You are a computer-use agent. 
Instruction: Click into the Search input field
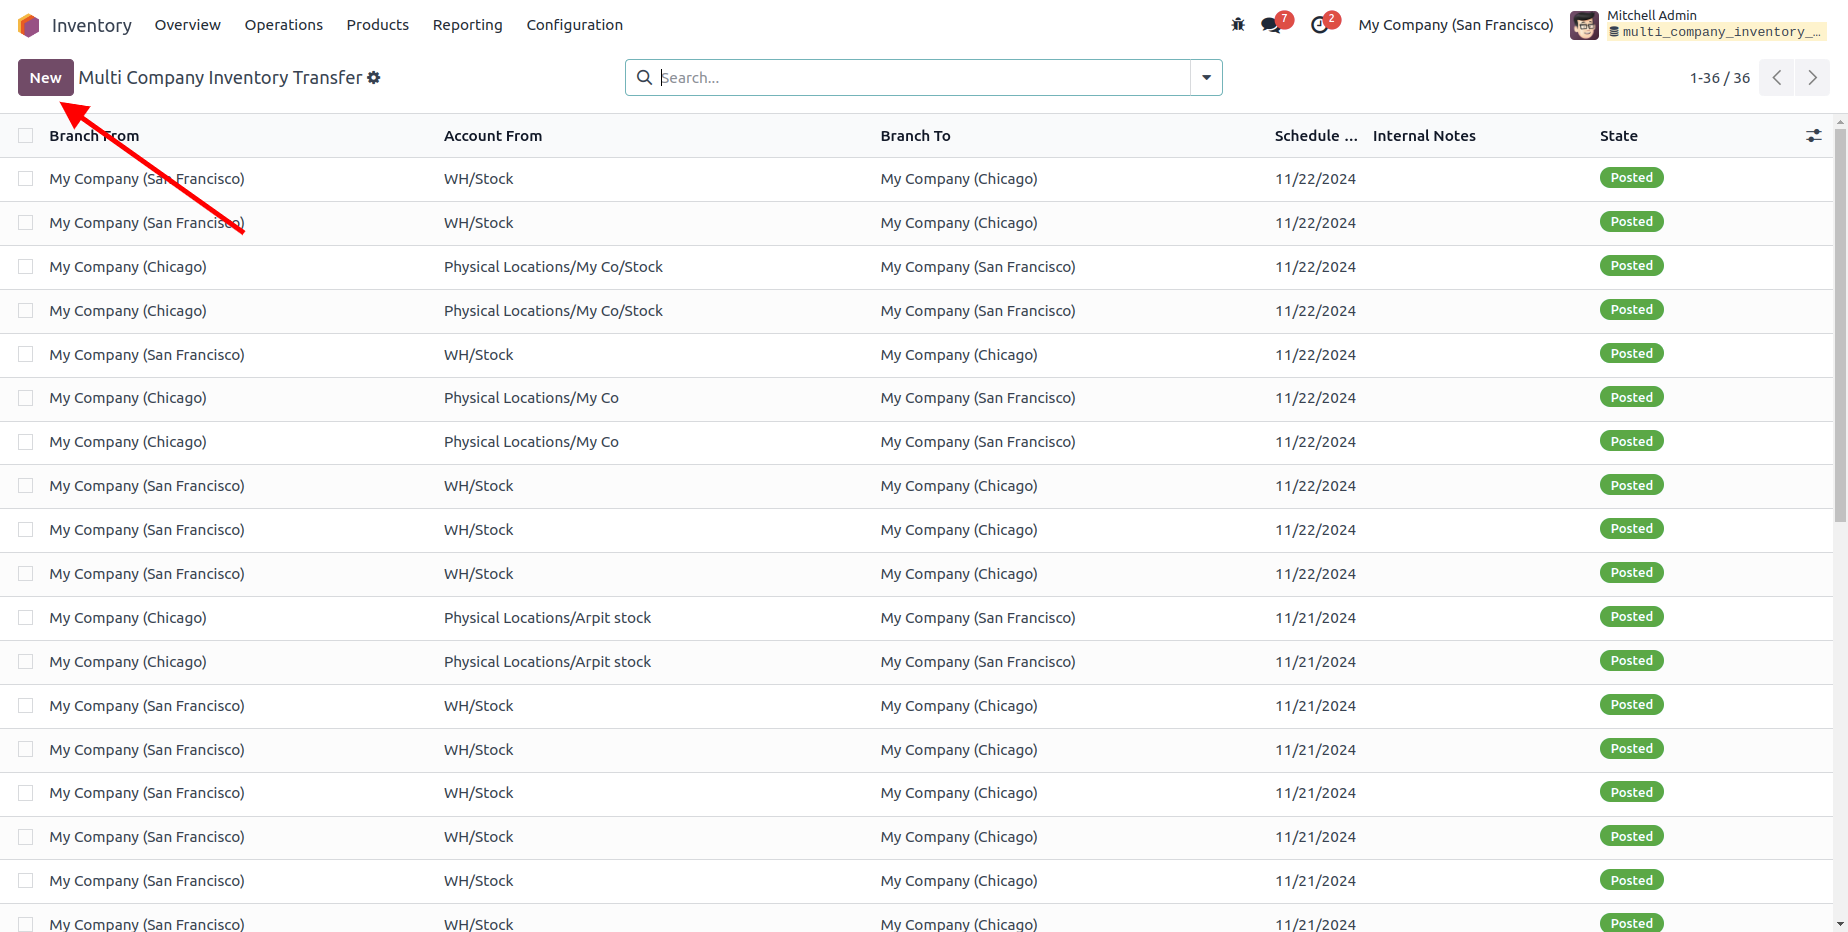[920, 78]
